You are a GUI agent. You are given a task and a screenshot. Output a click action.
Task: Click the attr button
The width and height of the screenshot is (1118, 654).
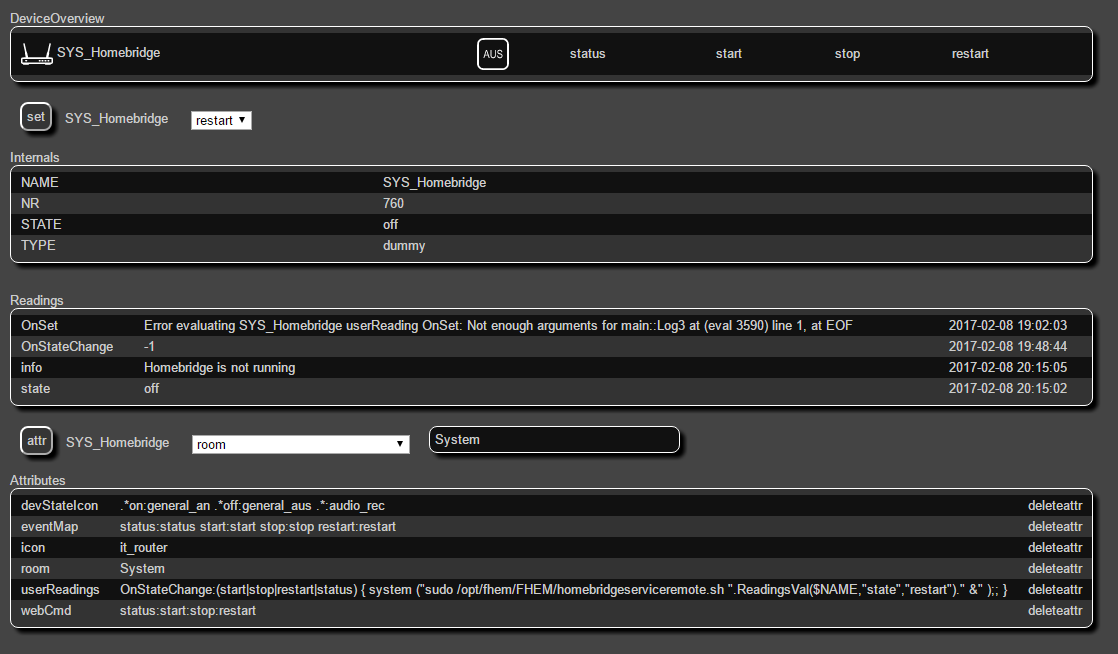click(x=36, y=441)
